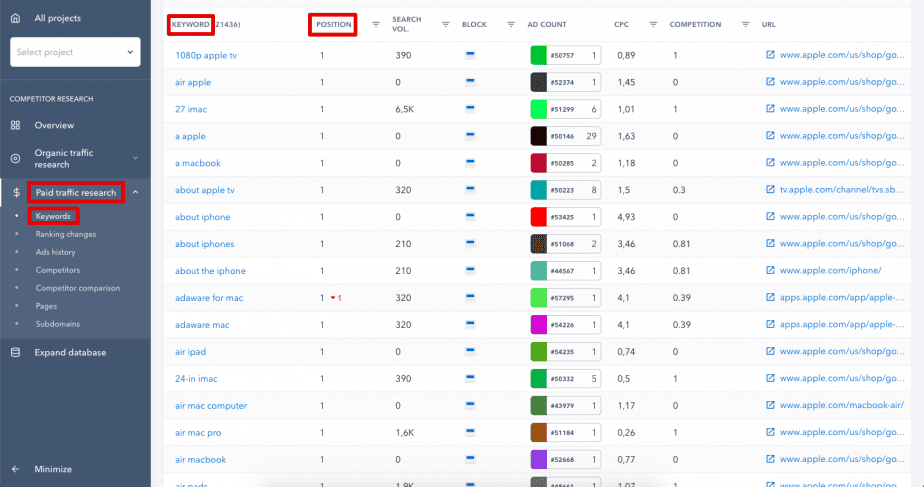924x487 pixels.
Task: Click position change indicator for adaware for mac
Action: click(x=336, y=298)
